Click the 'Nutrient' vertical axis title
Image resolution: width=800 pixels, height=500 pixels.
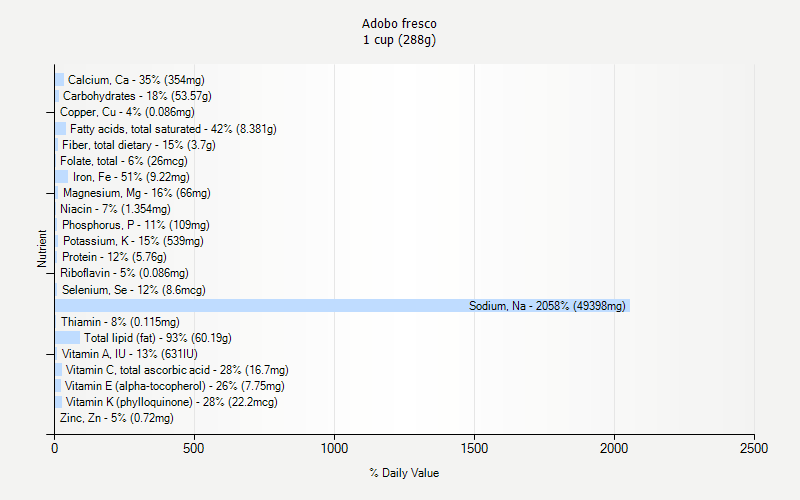coord(43,249)
